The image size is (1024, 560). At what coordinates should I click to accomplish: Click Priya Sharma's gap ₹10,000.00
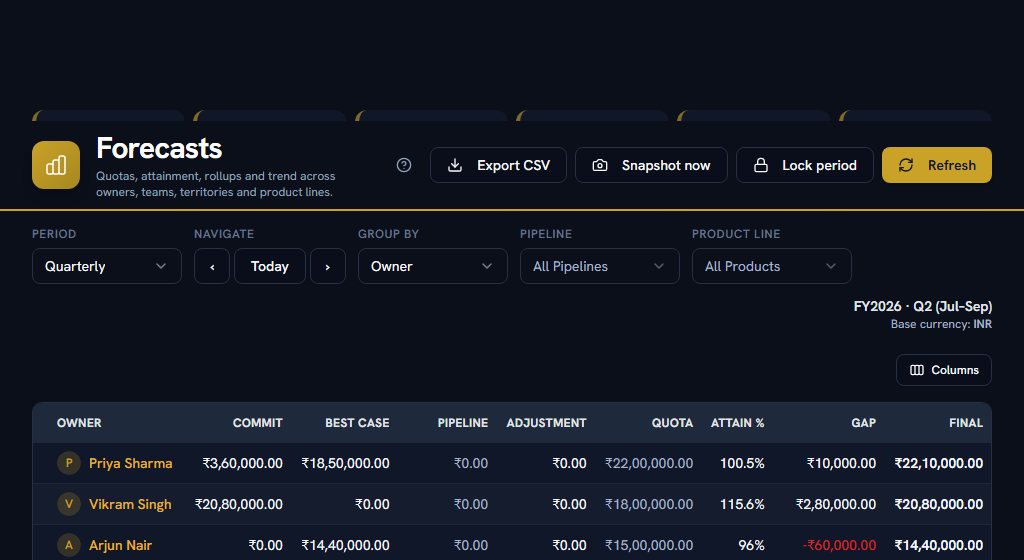tap(841, 463)
